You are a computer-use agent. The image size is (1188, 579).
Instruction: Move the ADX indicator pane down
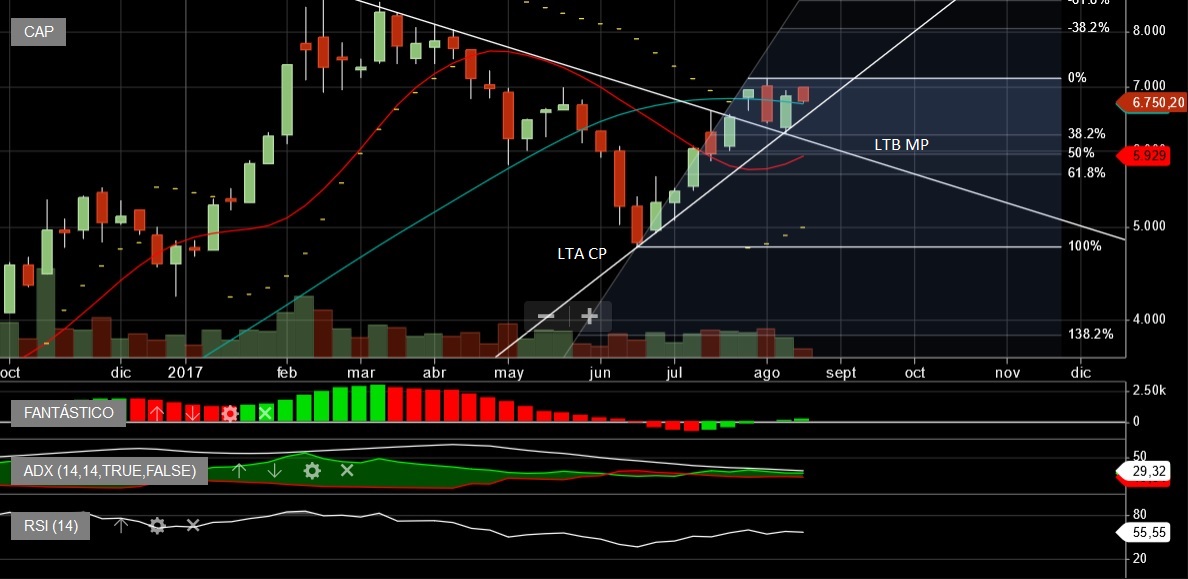[274, 471]
